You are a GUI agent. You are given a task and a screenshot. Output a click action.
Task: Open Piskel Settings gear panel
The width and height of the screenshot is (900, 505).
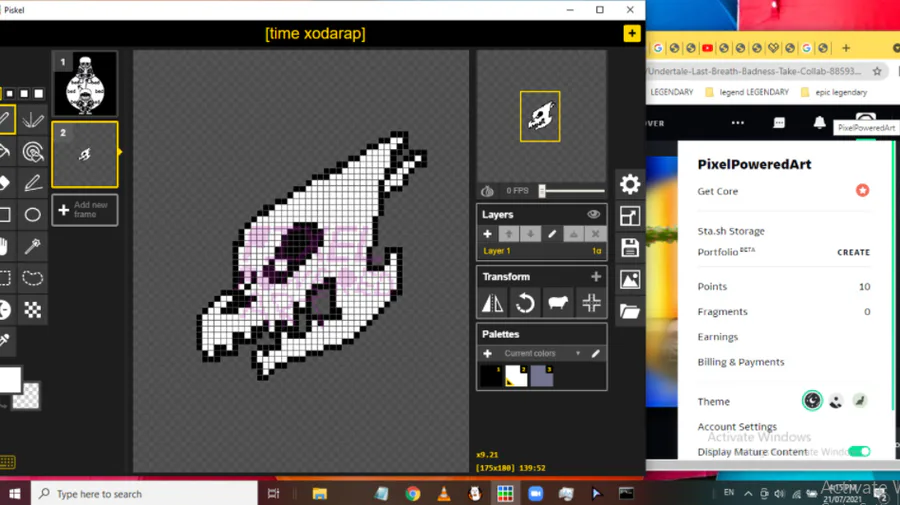(x=630, y=184)
